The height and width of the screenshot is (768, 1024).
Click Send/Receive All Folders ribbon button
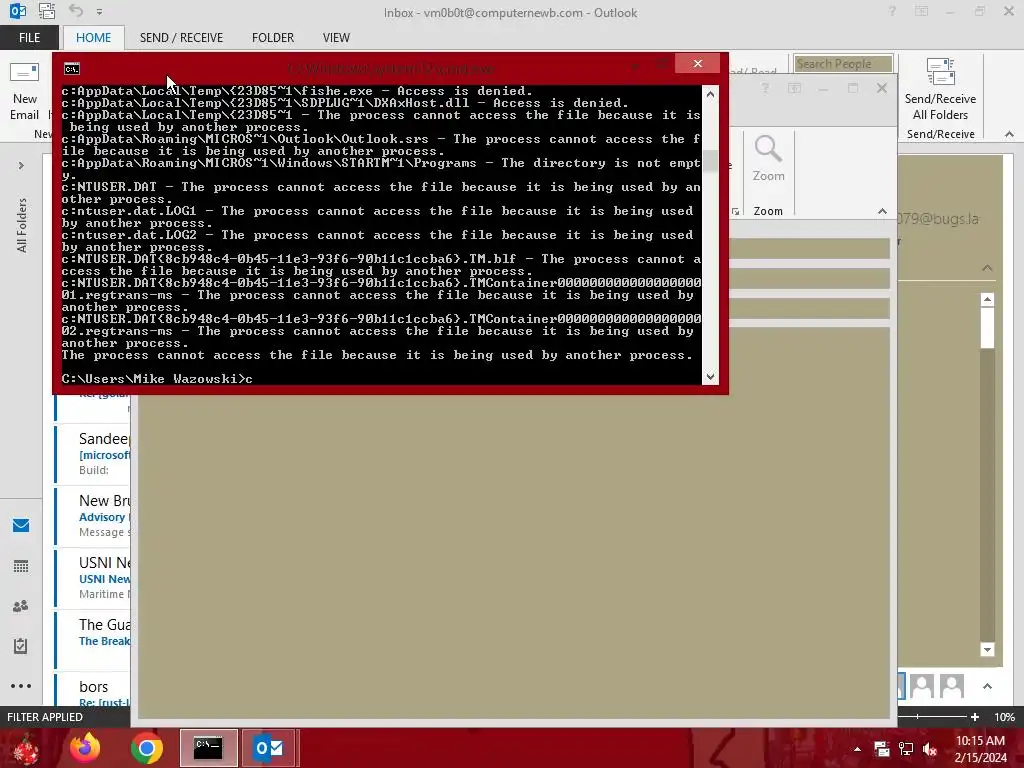(x=940, y=89)
